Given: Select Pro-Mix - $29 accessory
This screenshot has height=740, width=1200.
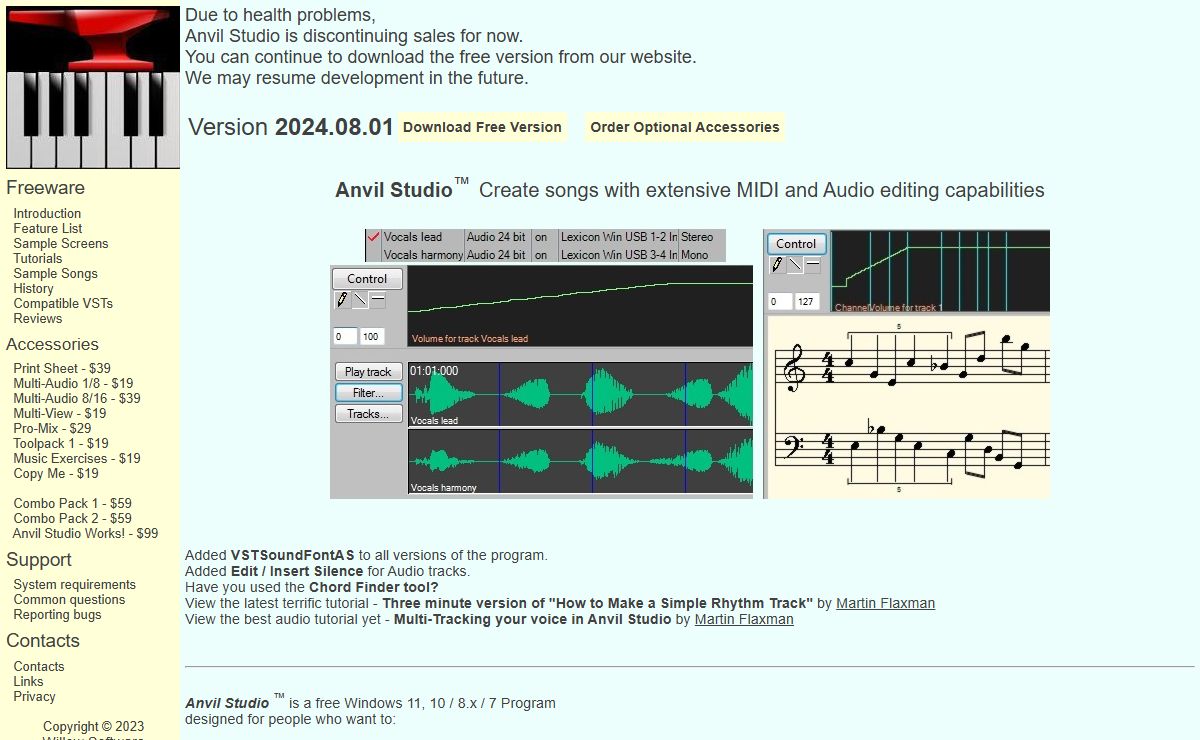Looking at the screenshot, I should pos(52,428).
